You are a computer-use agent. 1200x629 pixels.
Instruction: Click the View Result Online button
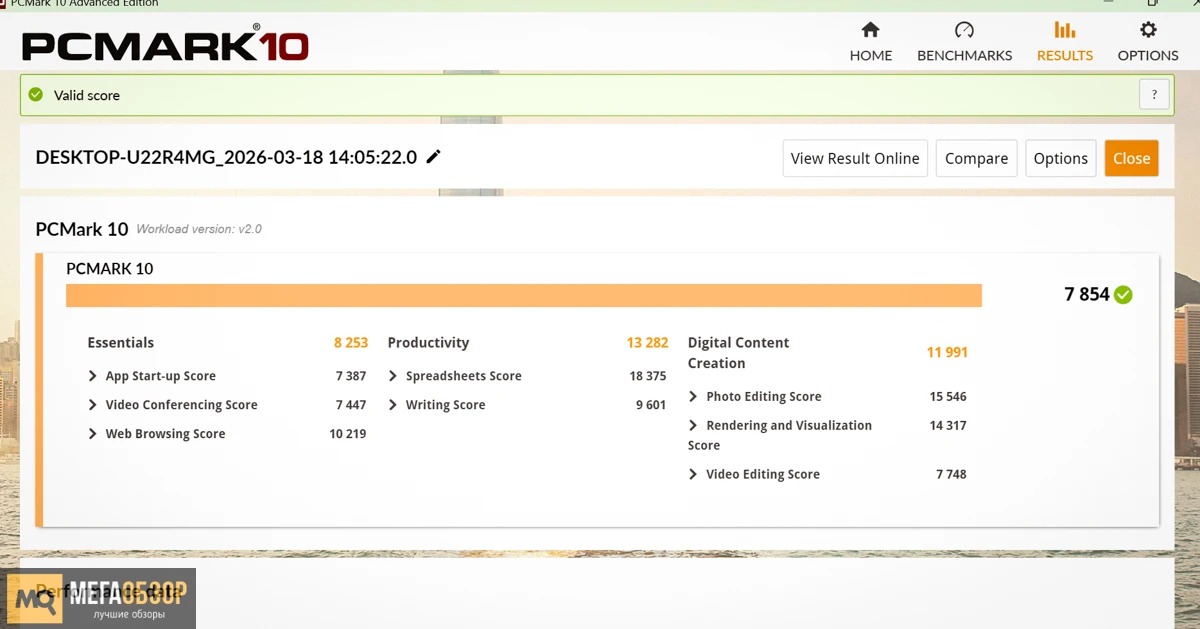854,158
